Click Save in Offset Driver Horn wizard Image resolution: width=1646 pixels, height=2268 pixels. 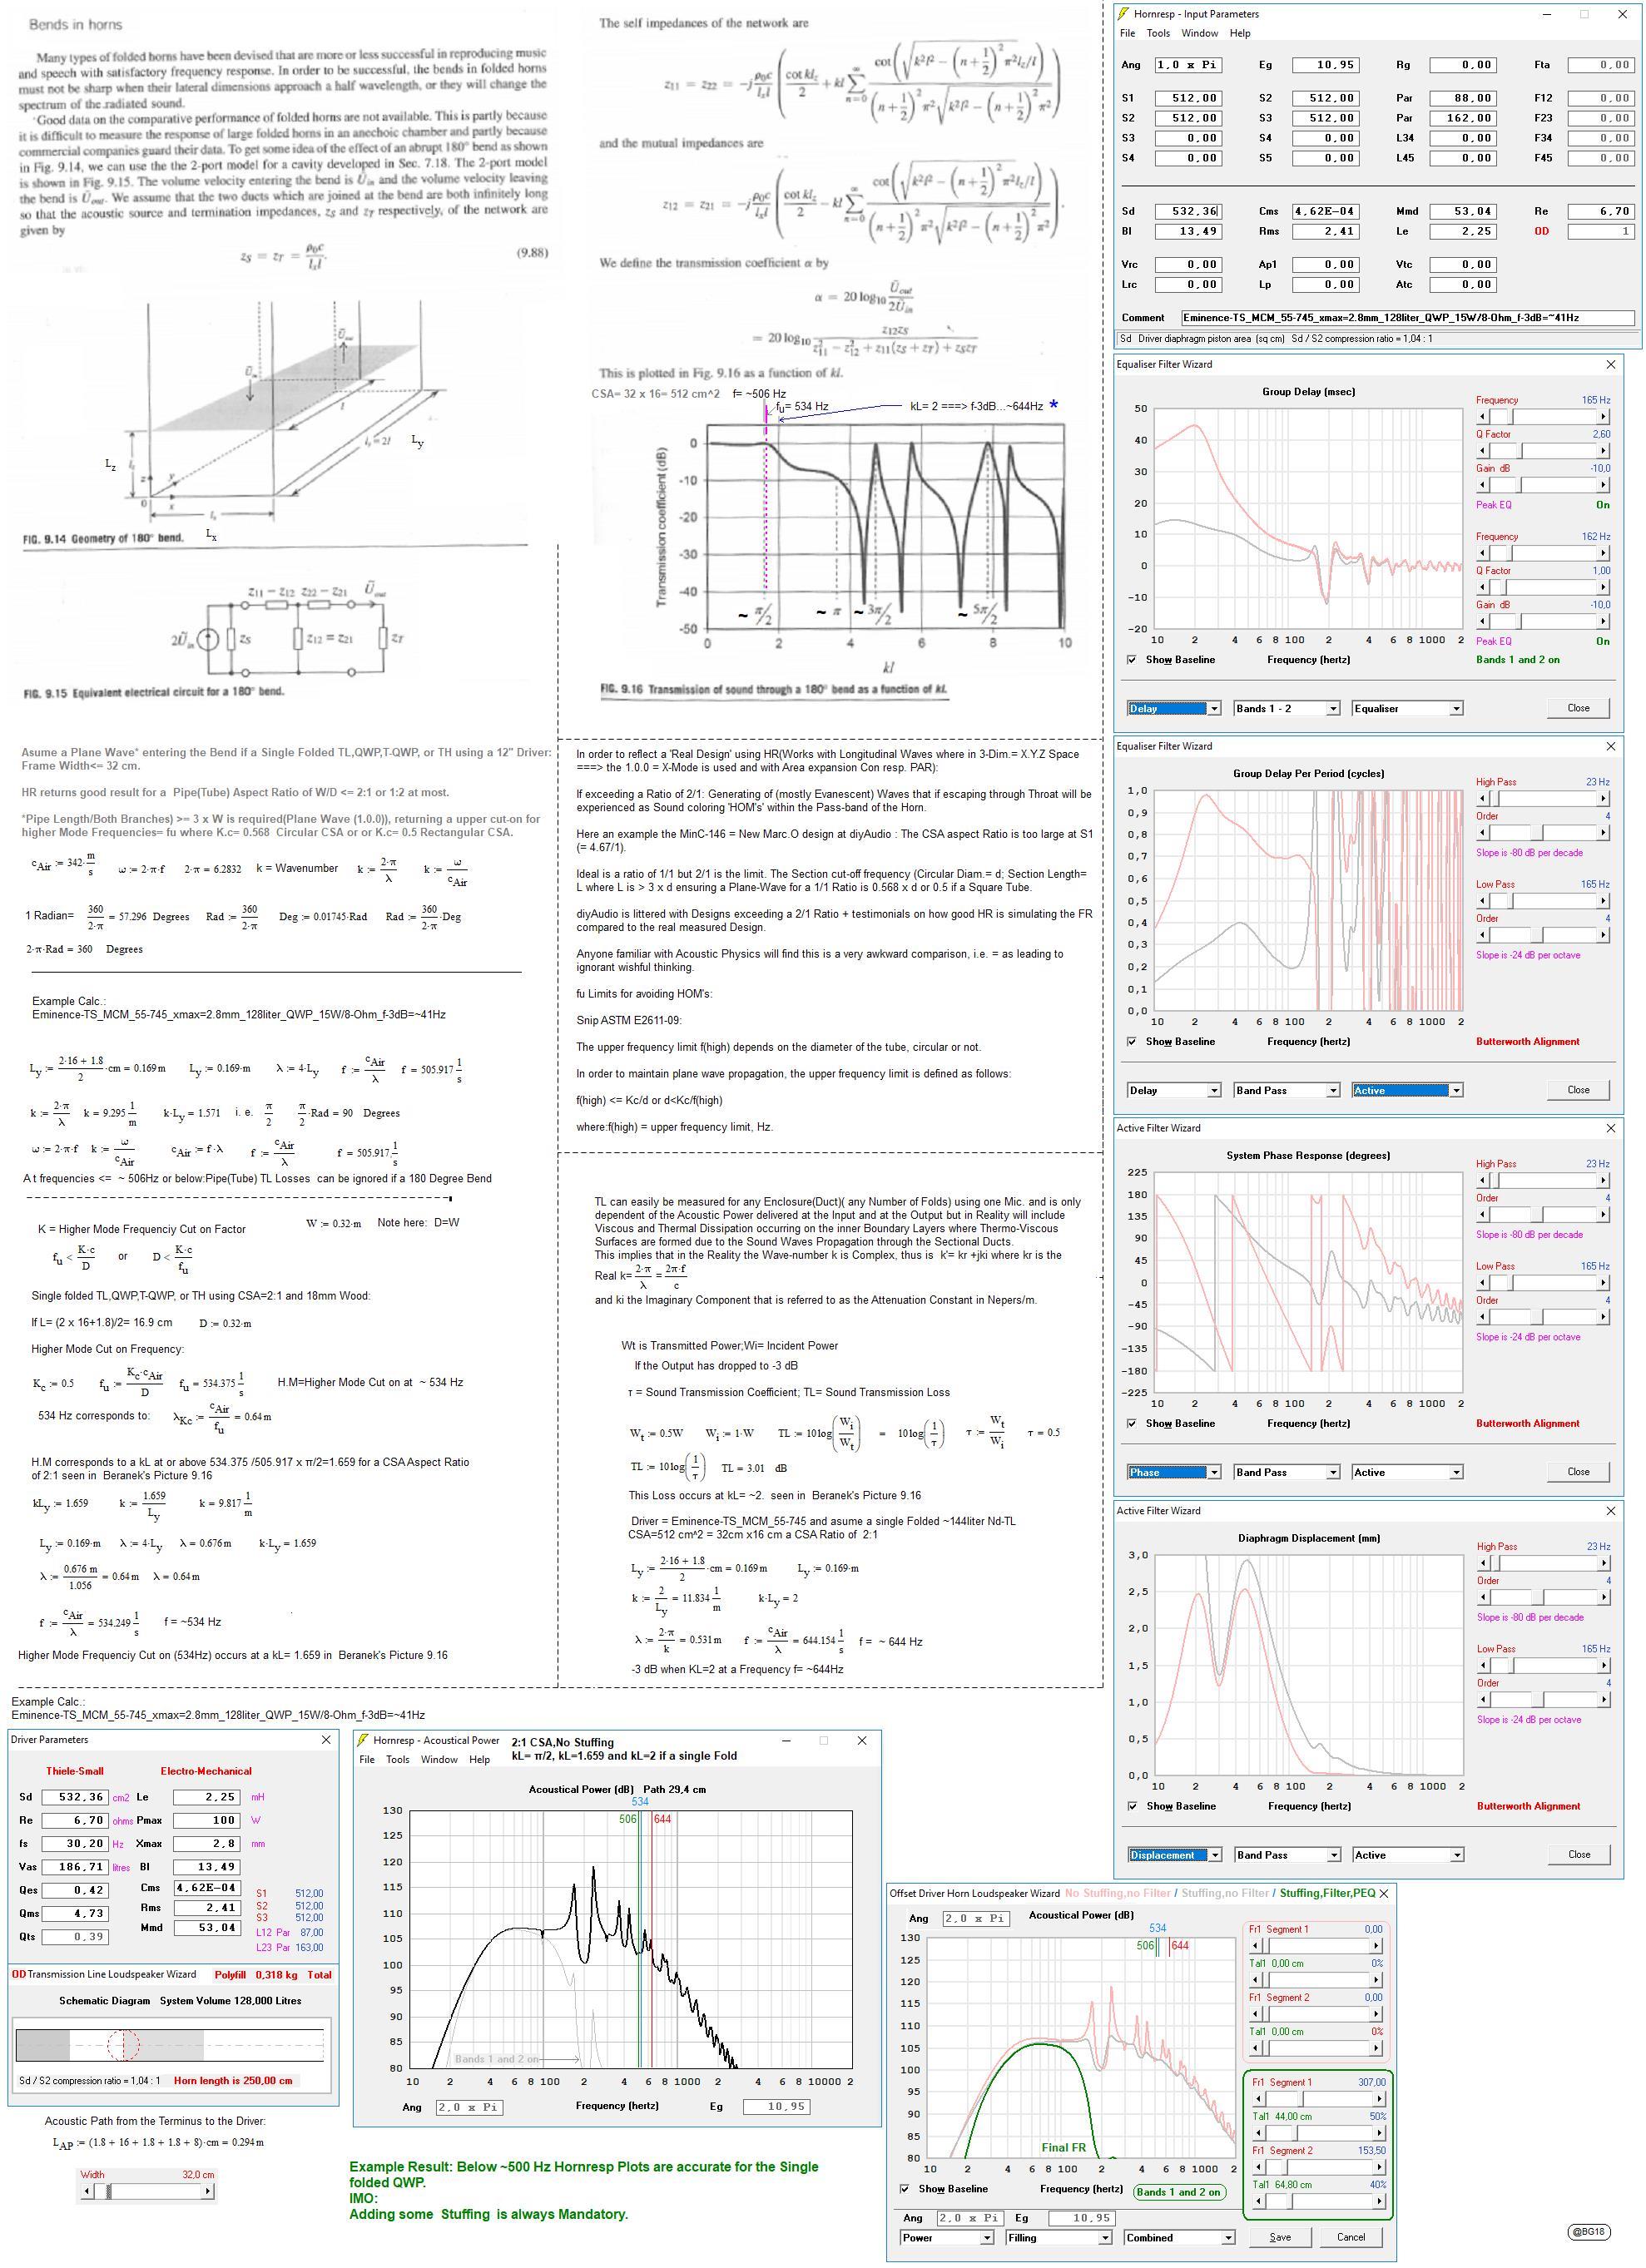tap(1279, 2238)
